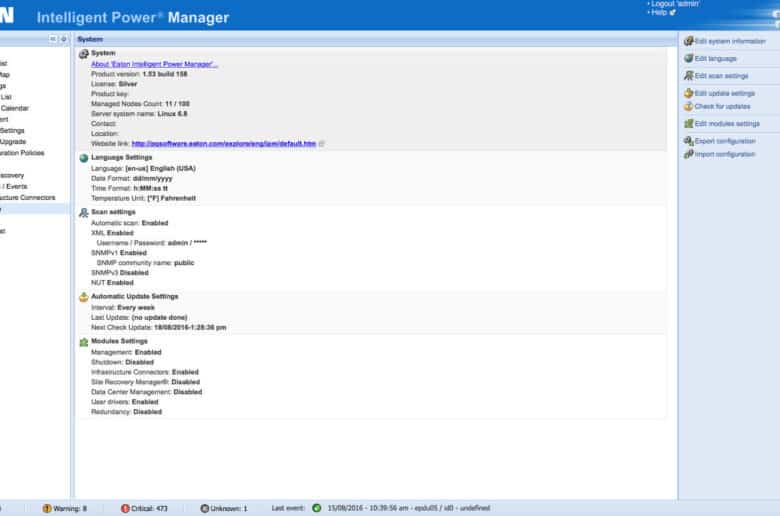780x516 pixels.
Task: Select the Events item in the sidebar
Action: tap(14, 186)
